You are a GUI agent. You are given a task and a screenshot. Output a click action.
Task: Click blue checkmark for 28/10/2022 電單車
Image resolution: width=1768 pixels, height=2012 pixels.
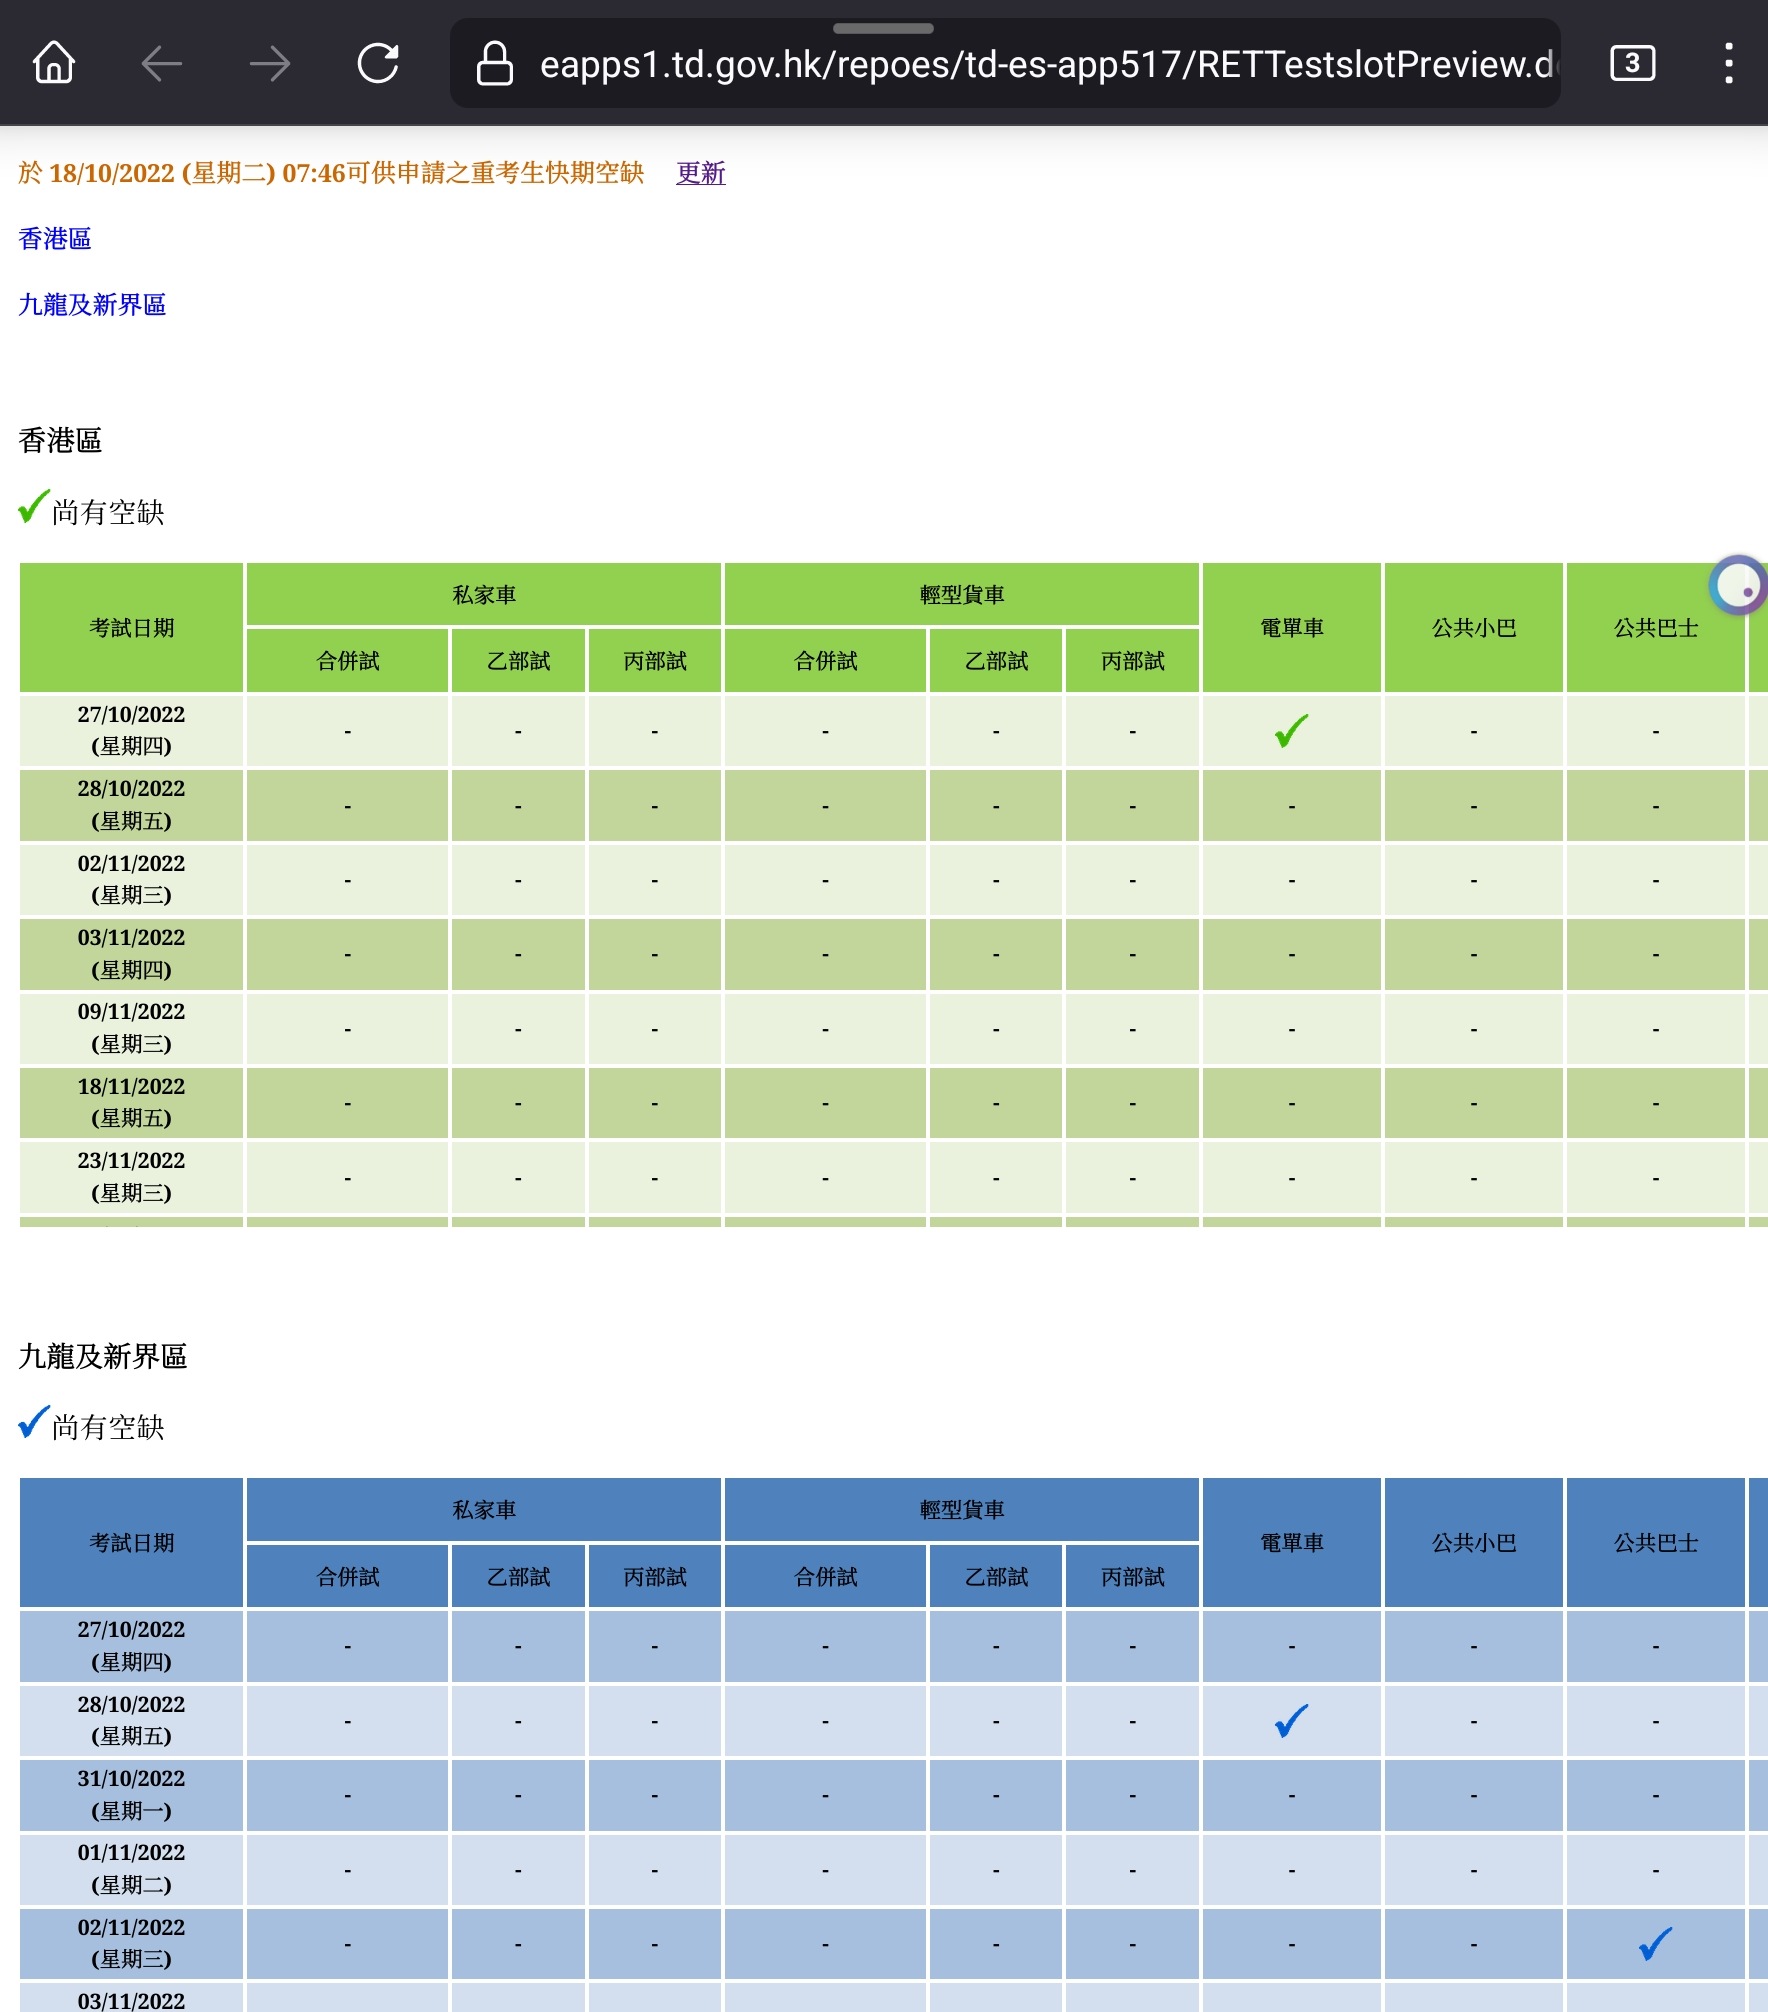1291,1721
